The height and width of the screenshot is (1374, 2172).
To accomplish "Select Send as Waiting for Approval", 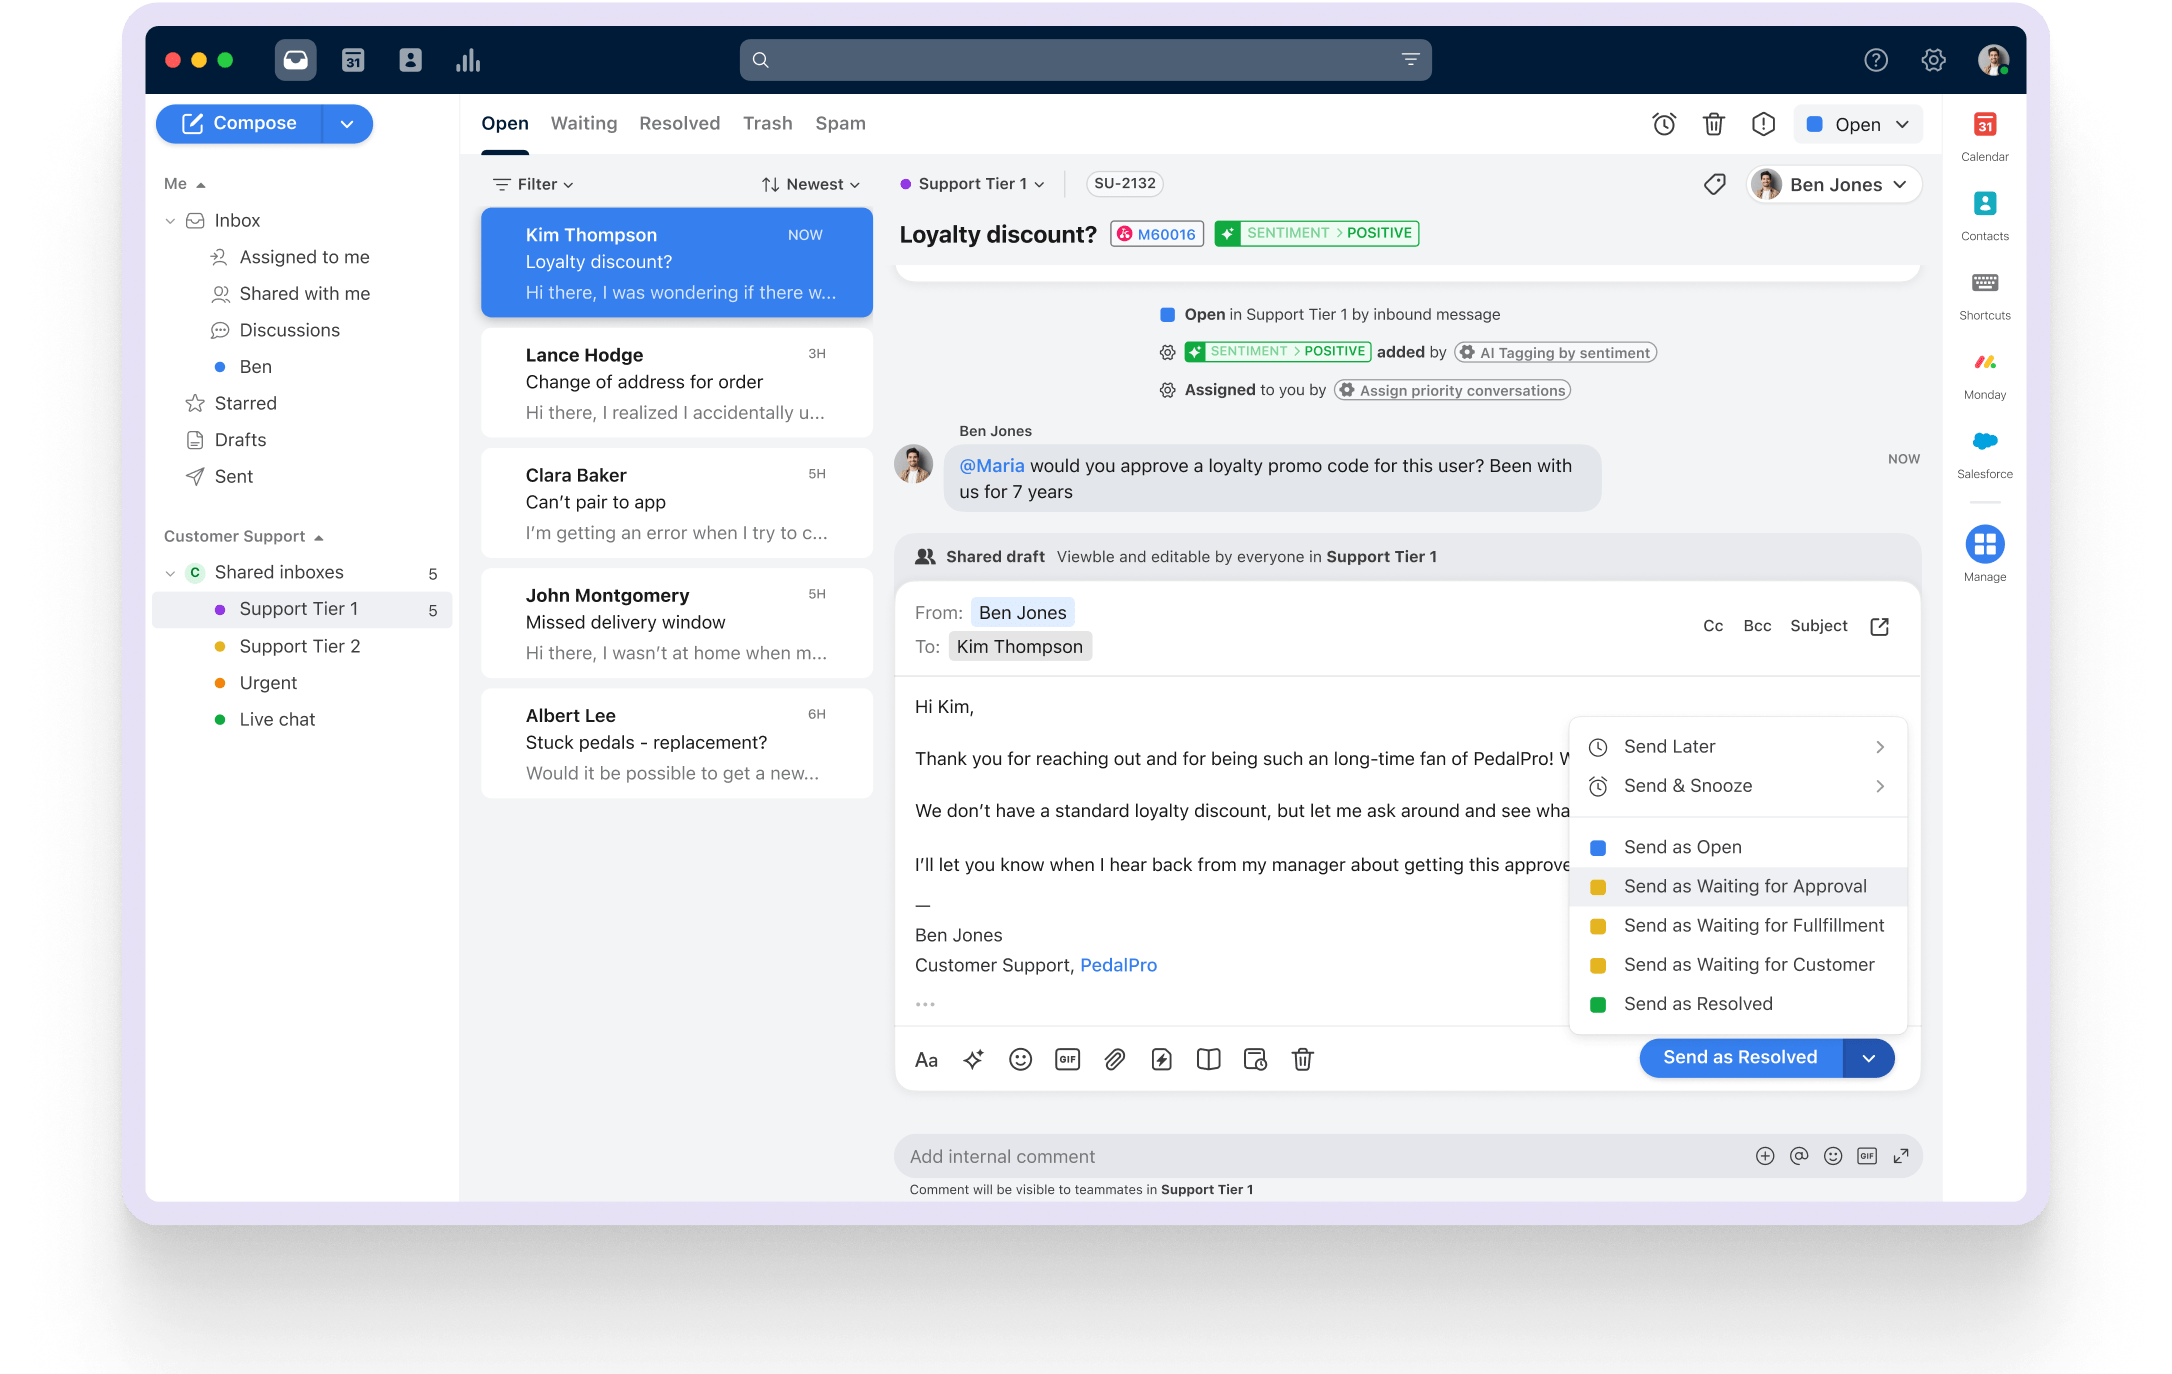I will (1741, 886).
